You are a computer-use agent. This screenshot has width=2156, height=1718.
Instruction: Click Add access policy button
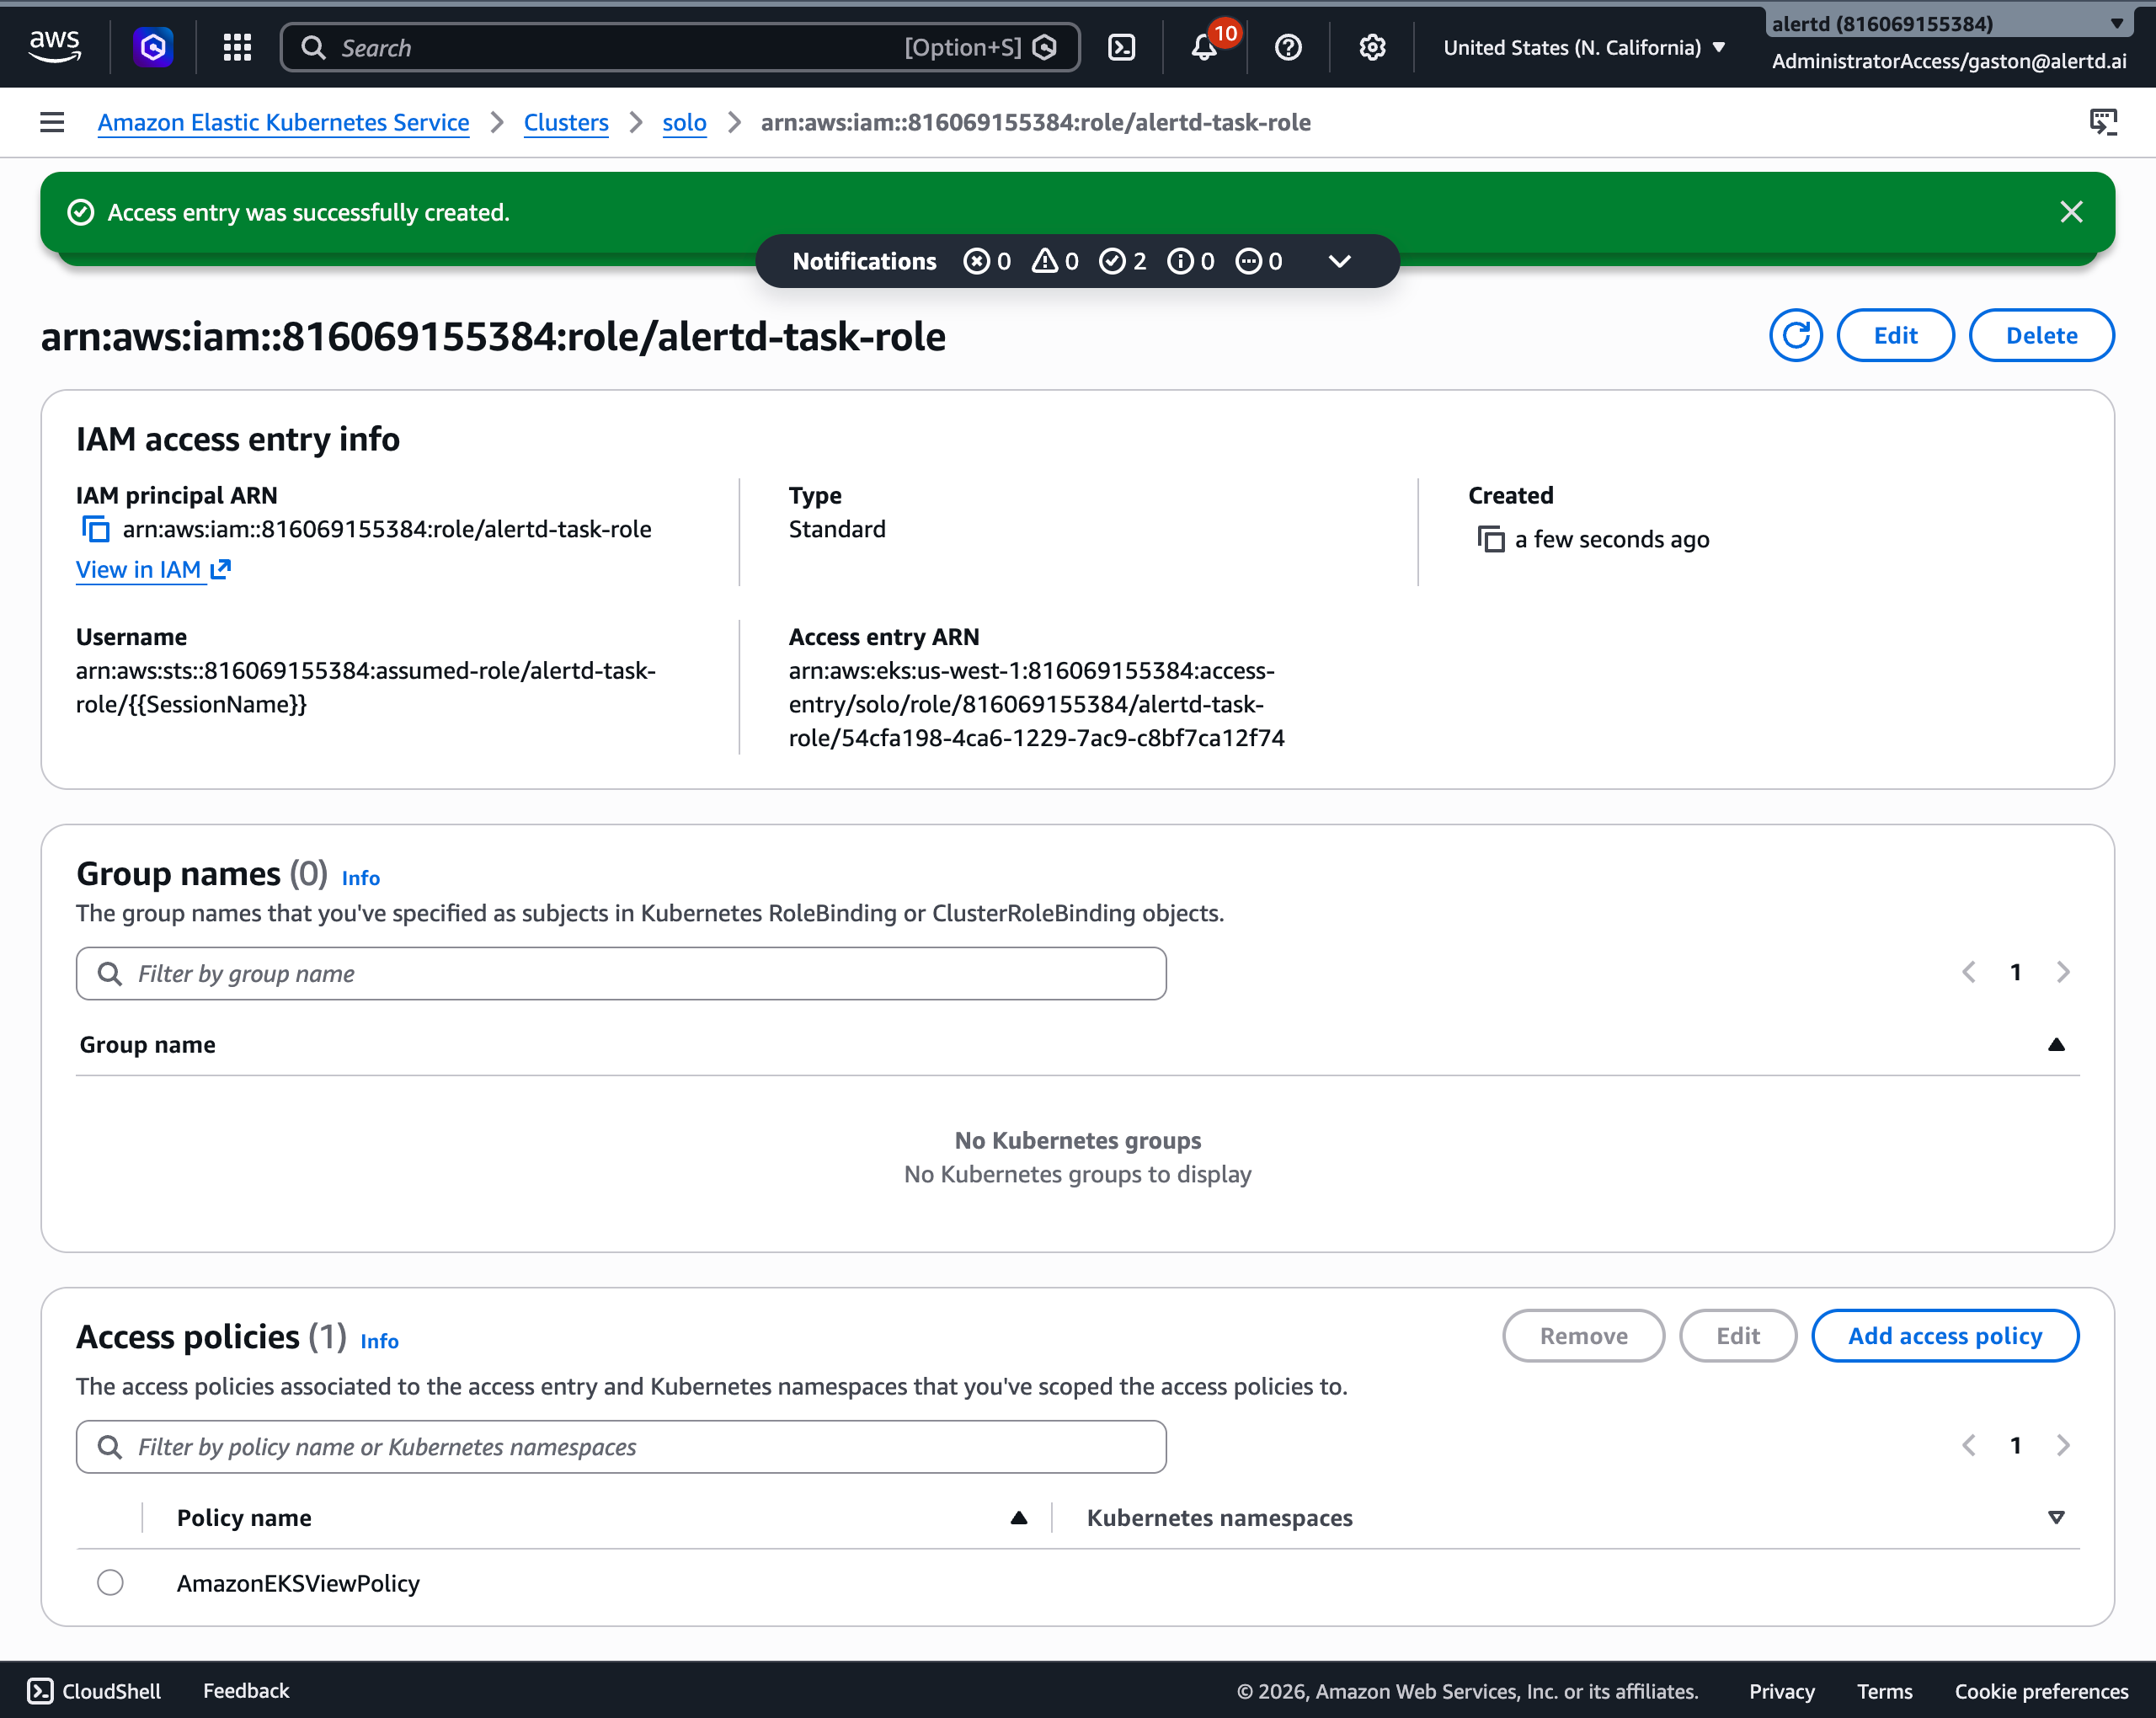tap(1944, 1335)
